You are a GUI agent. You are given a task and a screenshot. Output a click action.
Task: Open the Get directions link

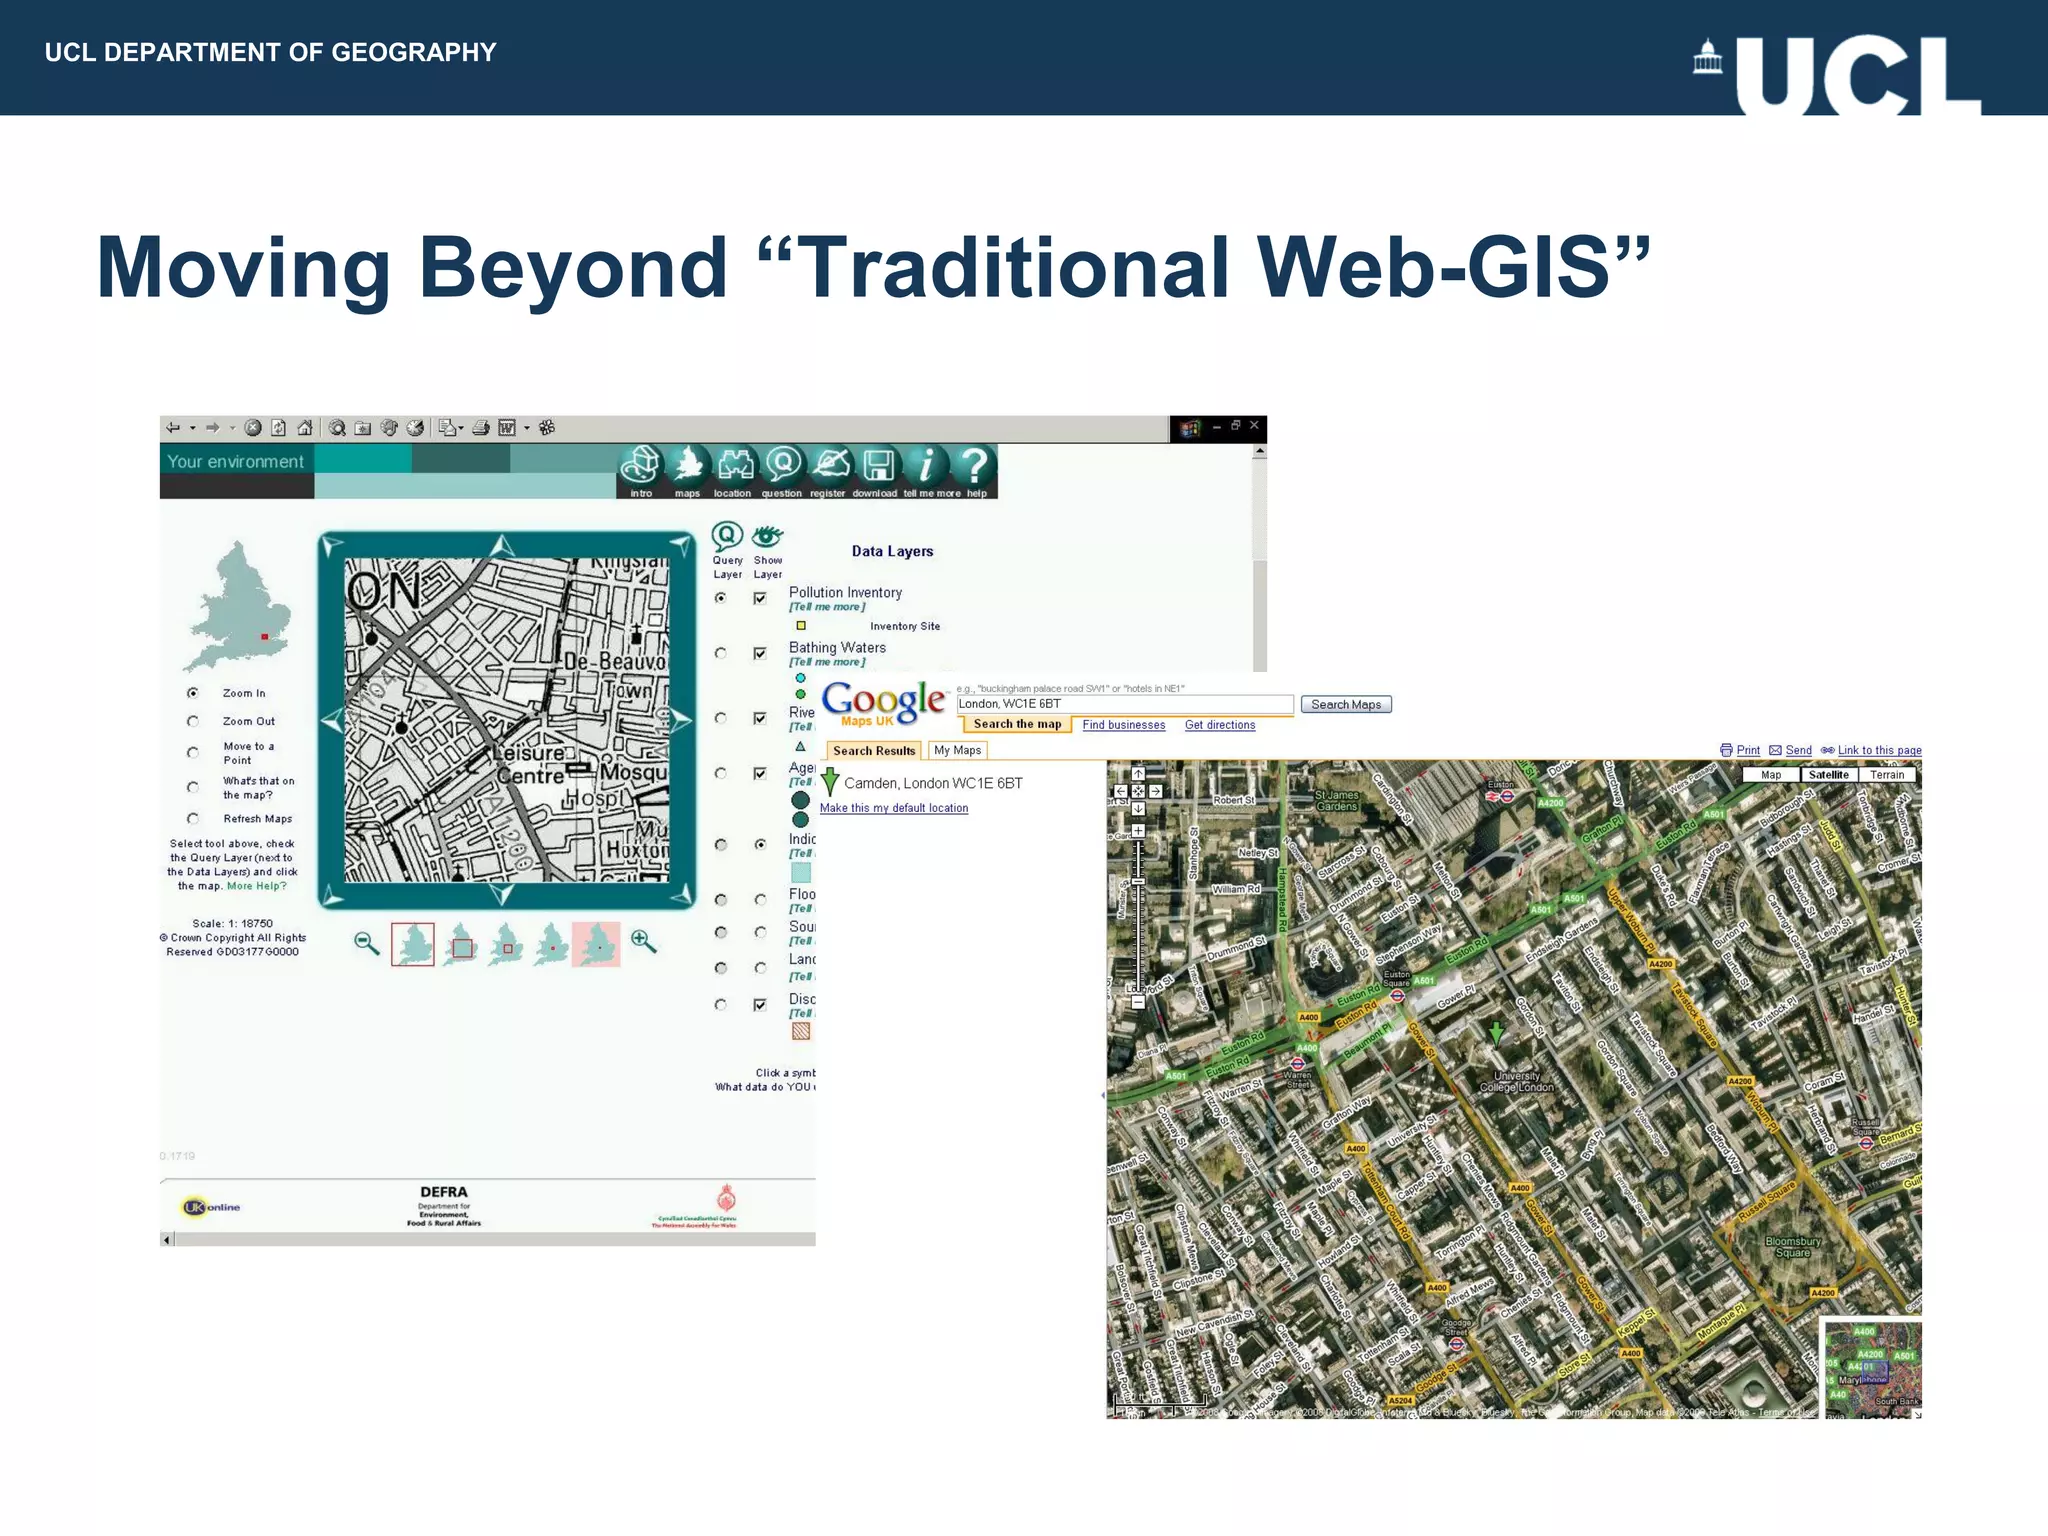point(1220,725)
